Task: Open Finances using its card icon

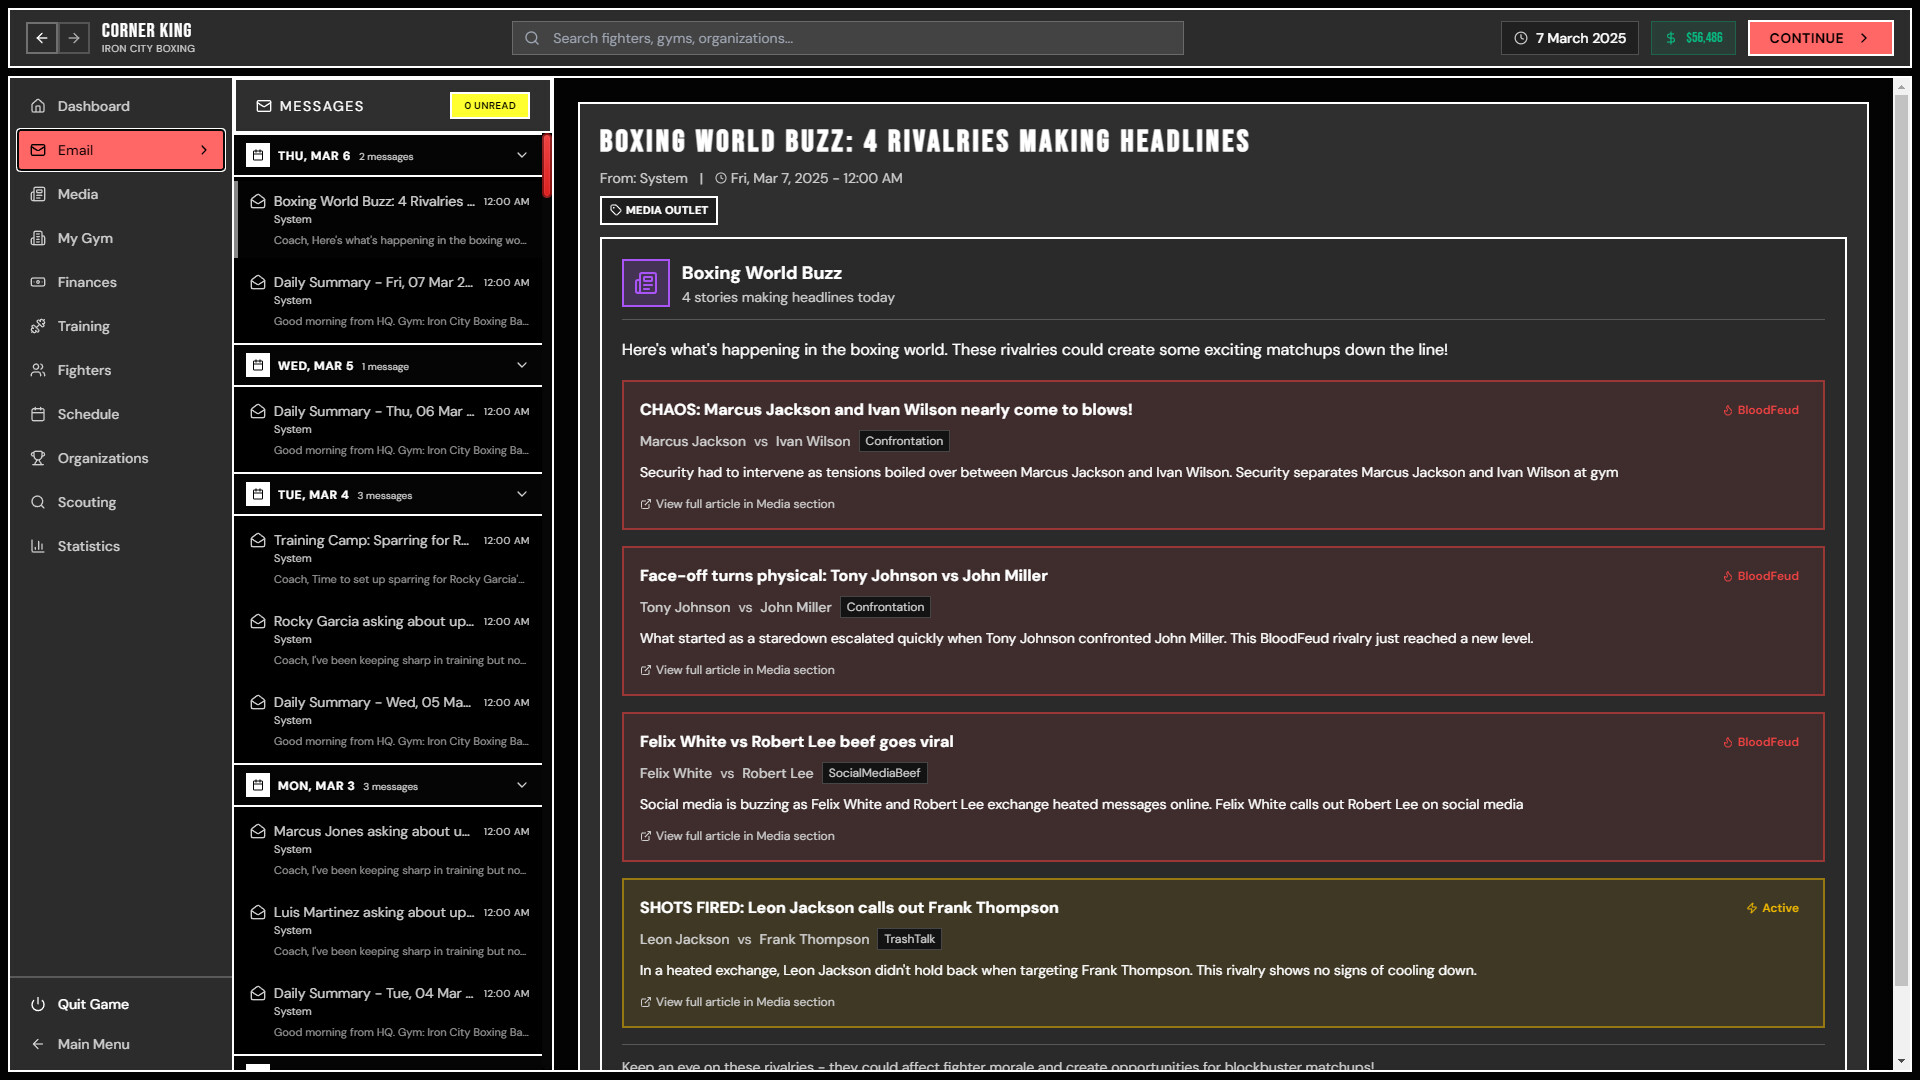Action: point(38,282)
